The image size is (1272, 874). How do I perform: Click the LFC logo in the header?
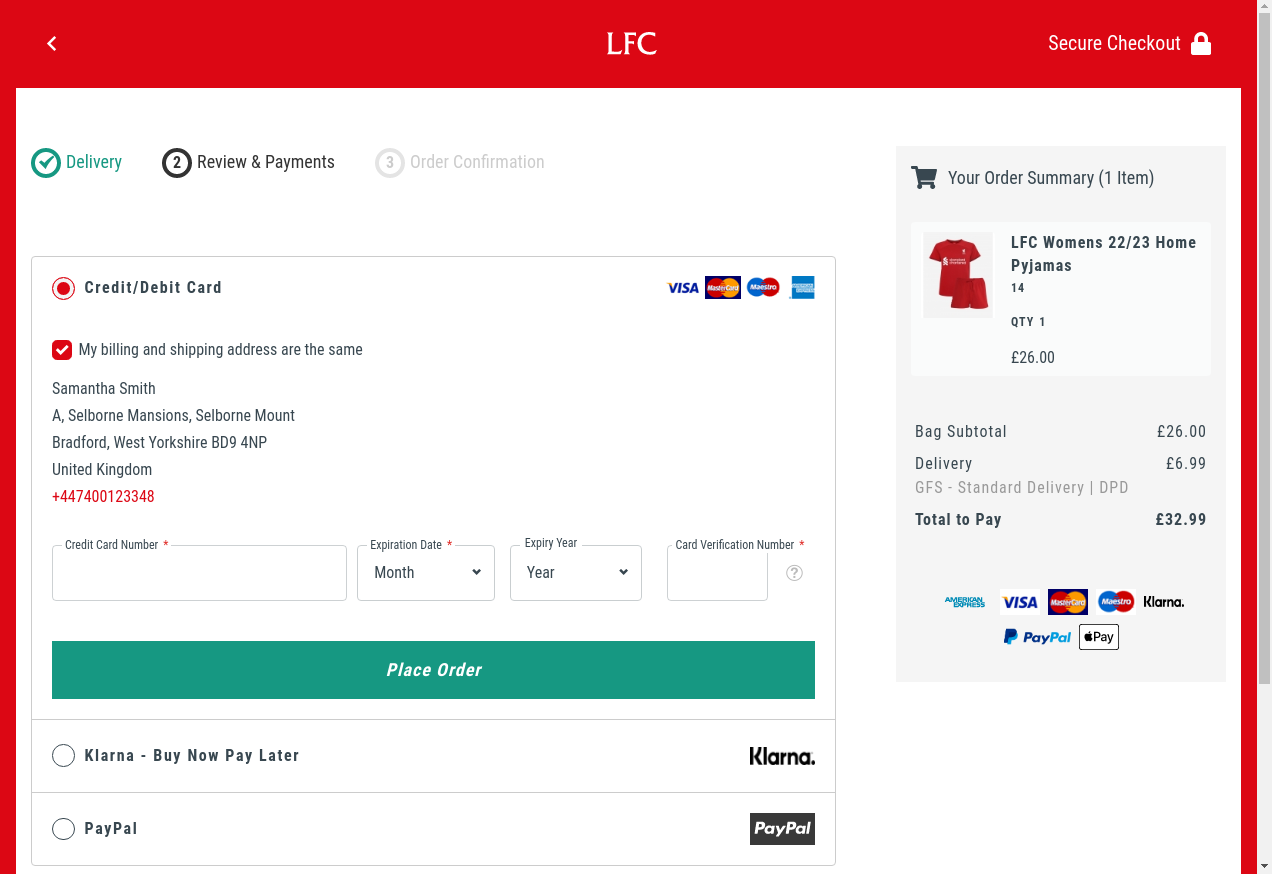(632, 44)
